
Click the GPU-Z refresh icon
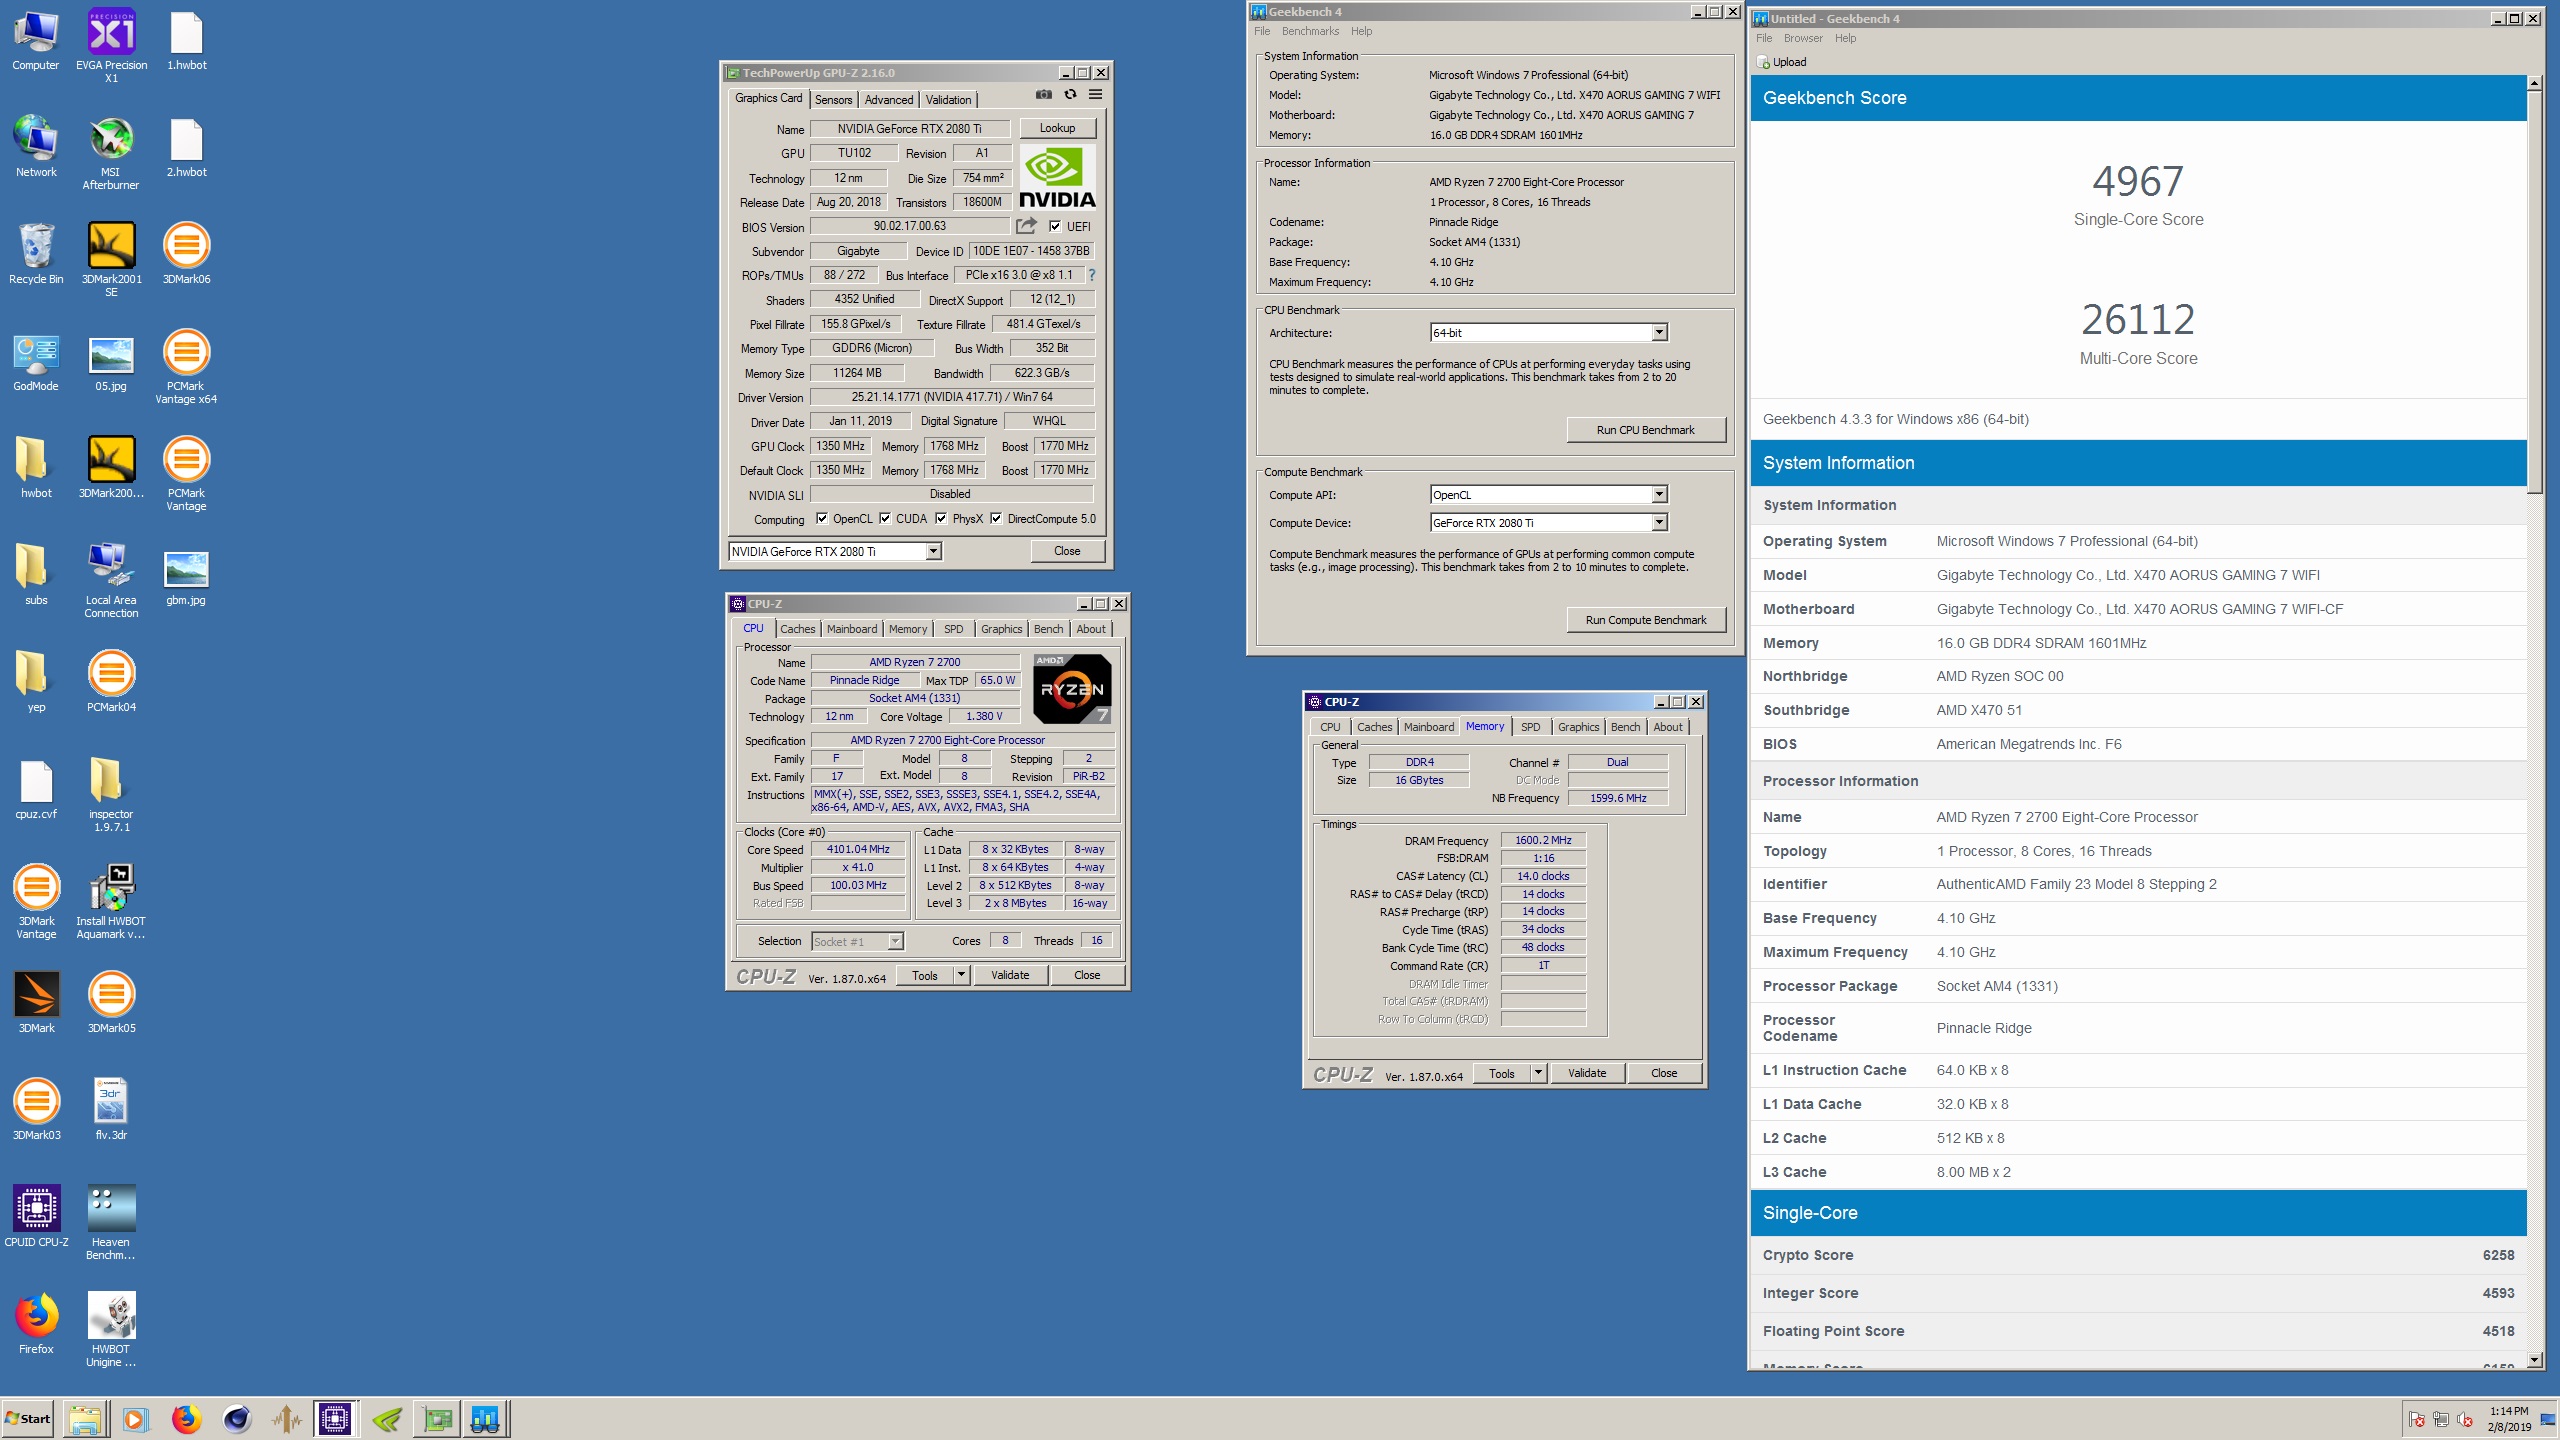coord(1070,95)
